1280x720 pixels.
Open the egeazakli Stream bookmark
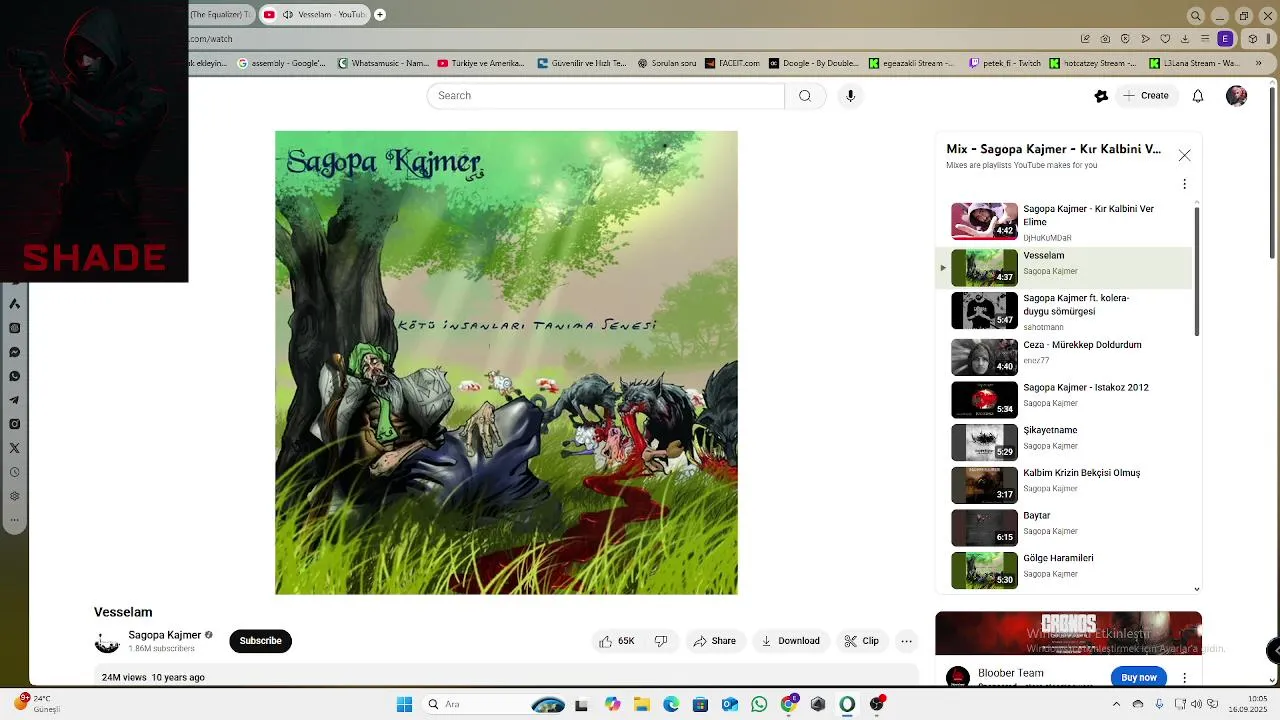[912, 63]
